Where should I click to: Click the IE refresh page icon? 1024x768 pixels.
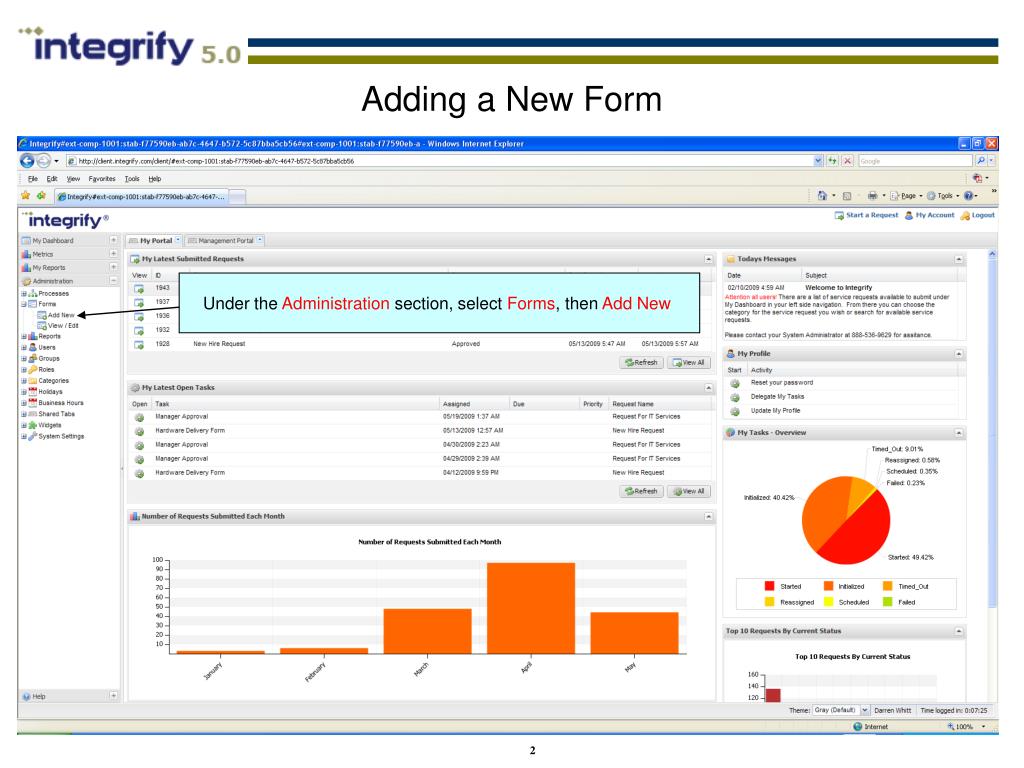[832, 161]
